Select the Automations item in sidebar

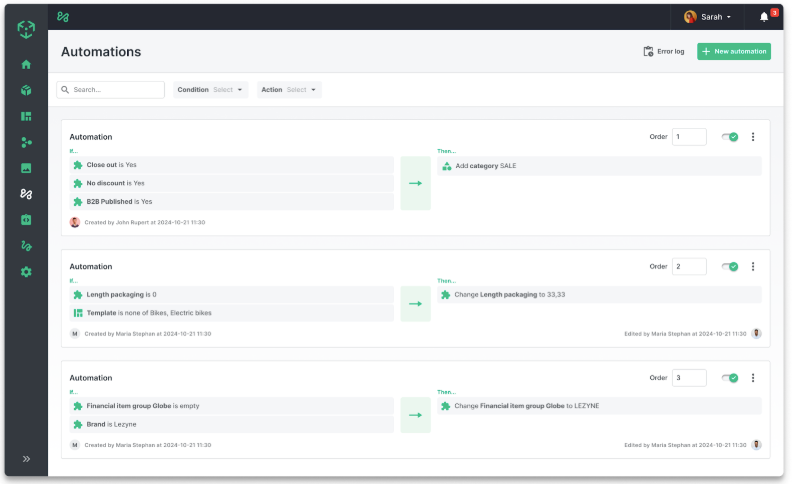pos(26,194)
